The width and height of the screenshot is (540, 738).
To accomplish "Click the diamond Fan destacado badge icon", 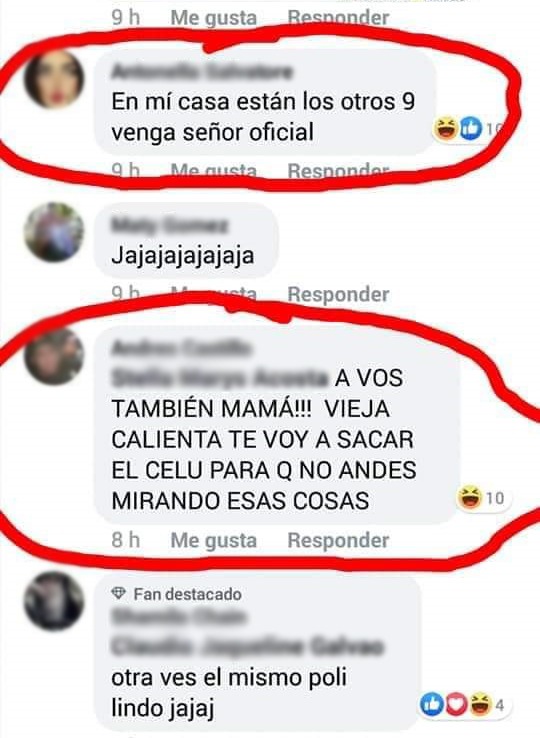I will 119,594.
